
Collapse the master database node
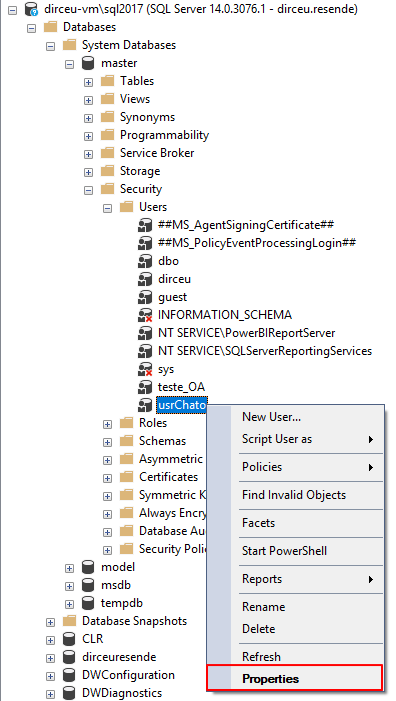(x=69, y=64)
